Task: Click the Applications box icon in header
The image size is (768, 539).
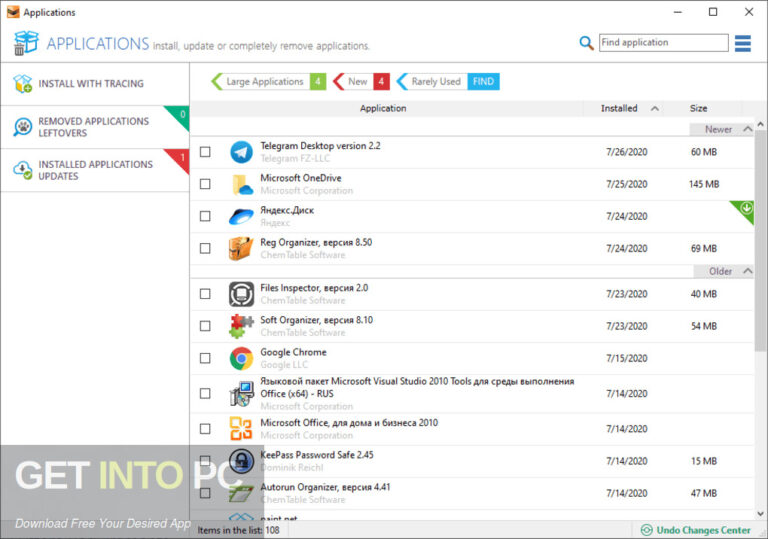Action: pos(25,43)
